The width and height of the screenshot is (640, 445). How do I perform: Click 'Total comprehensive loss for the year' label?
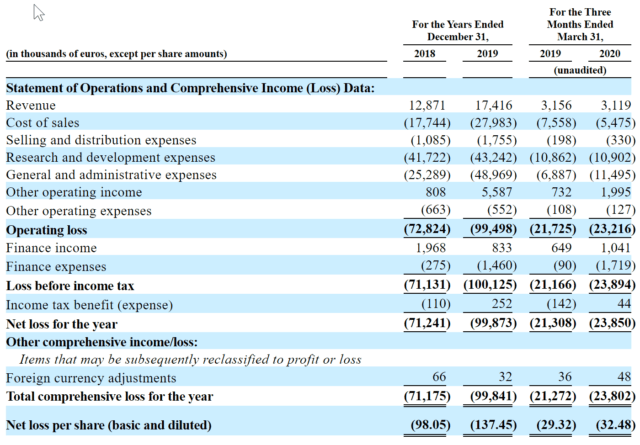click(x=109, y=396)
